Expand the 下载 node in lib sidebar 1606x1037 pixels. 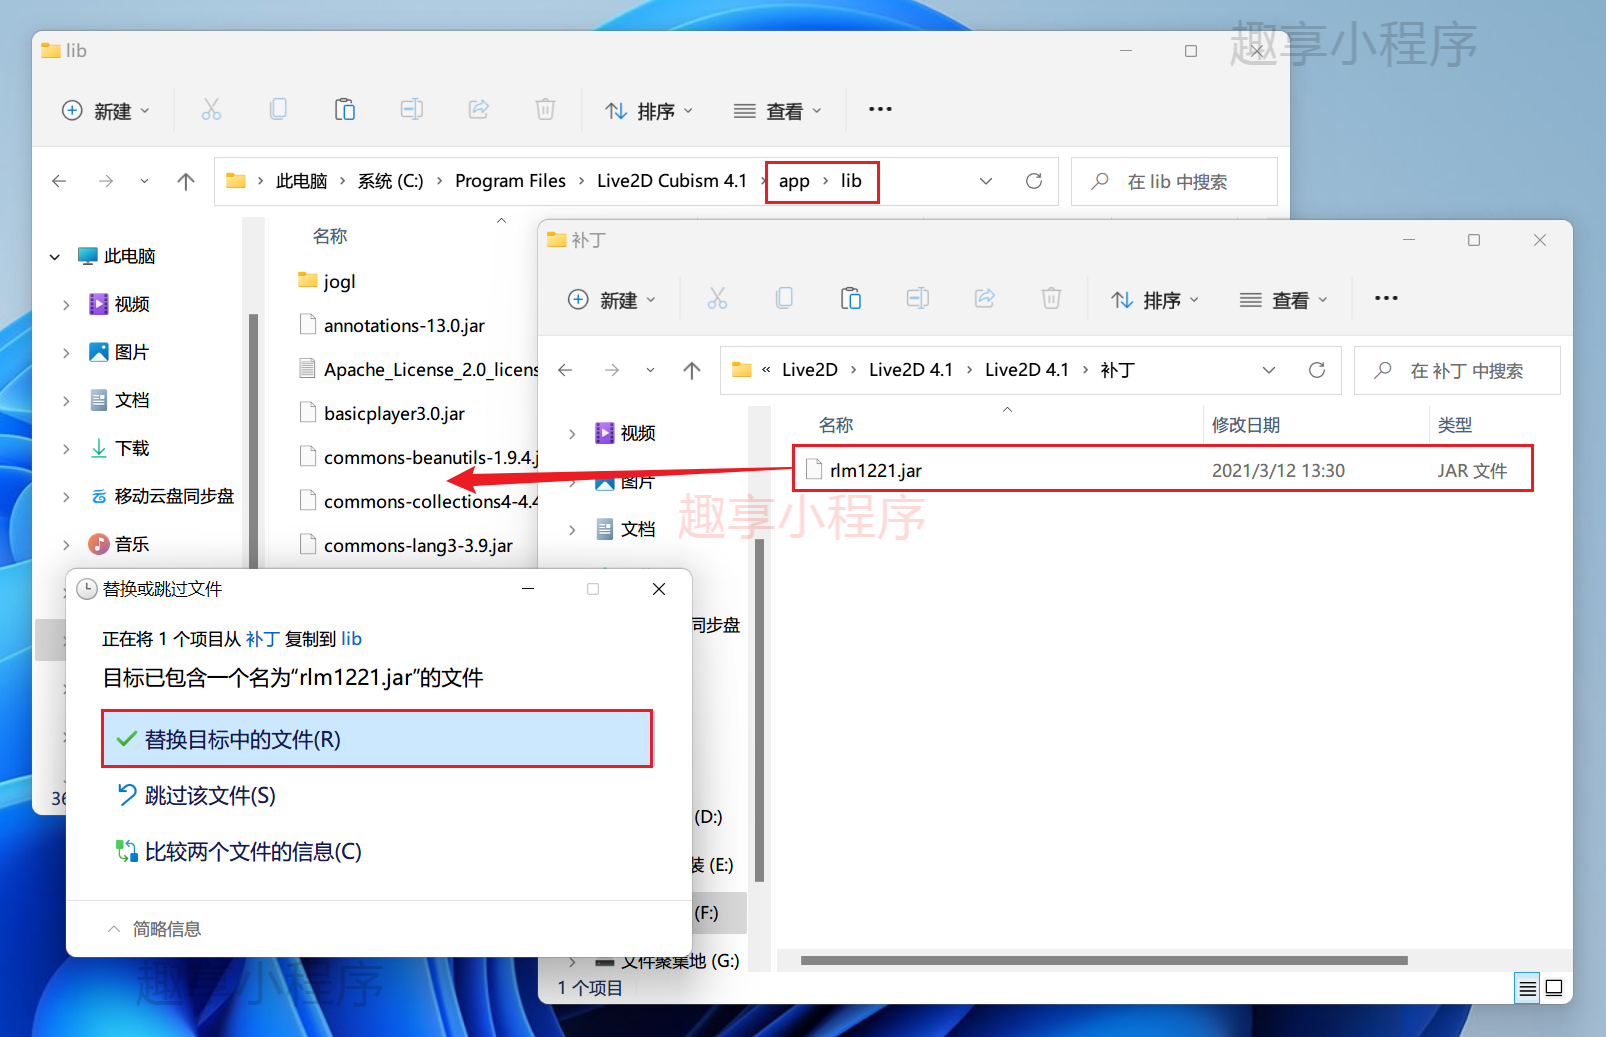pos(66,449)
